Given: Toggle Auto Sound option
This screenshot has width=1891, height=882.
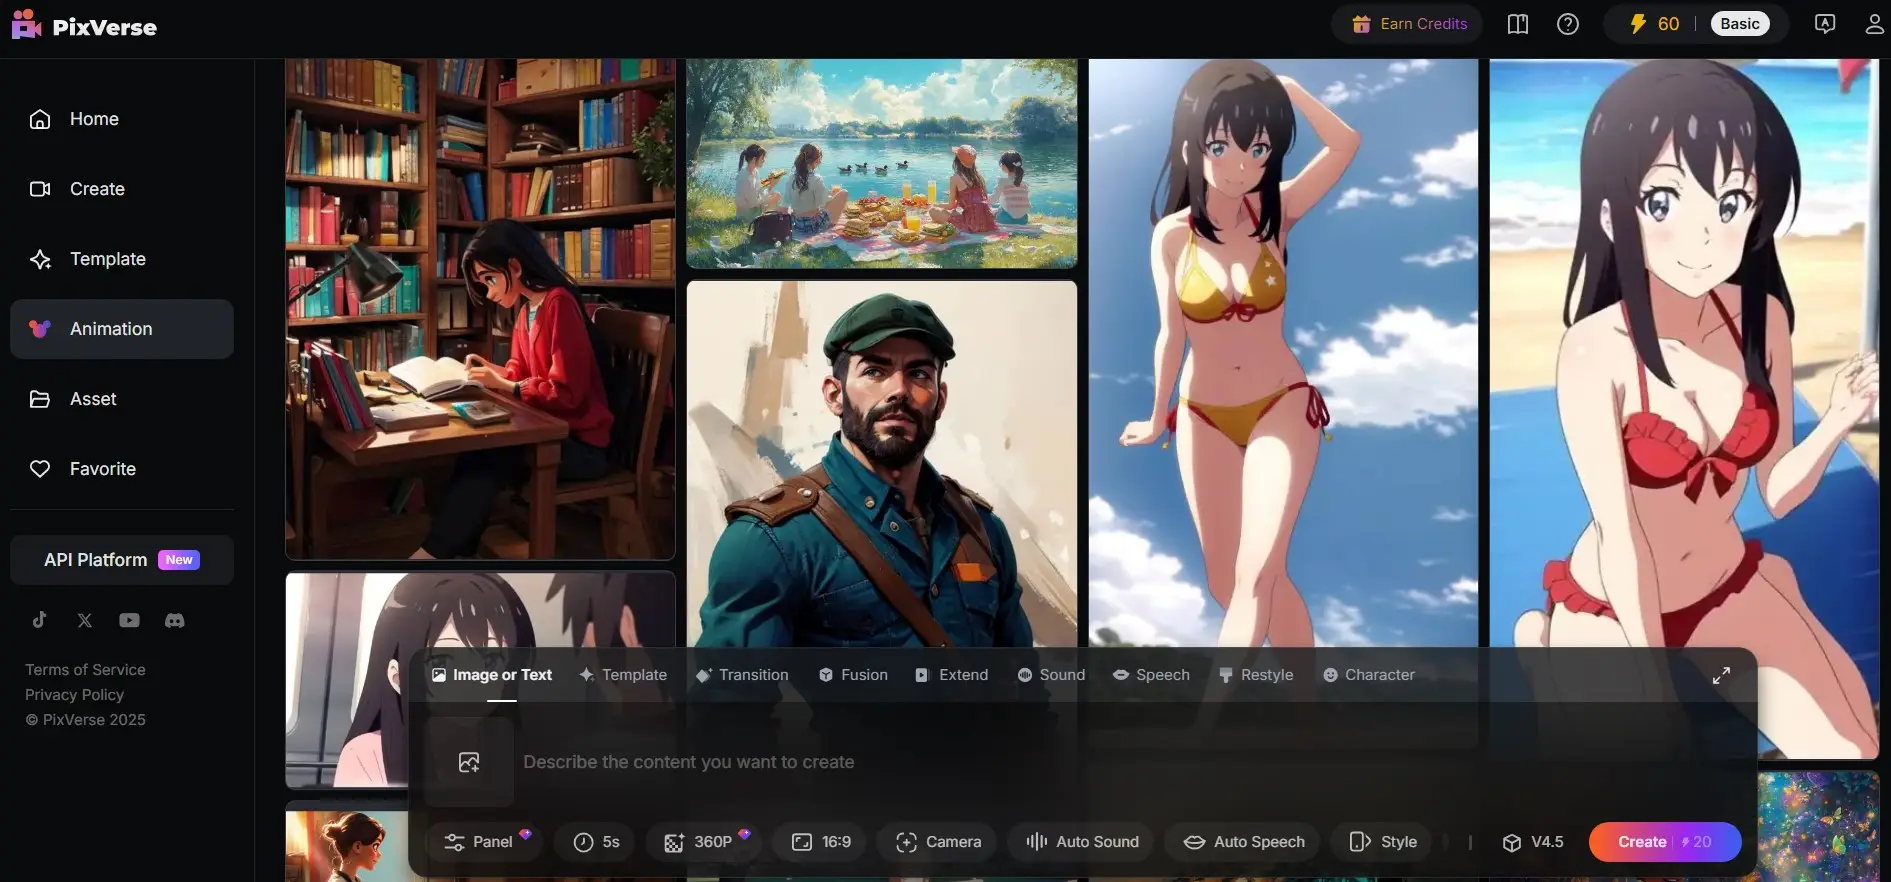Looking at the screenshot, I should [x=1082, y=842].
